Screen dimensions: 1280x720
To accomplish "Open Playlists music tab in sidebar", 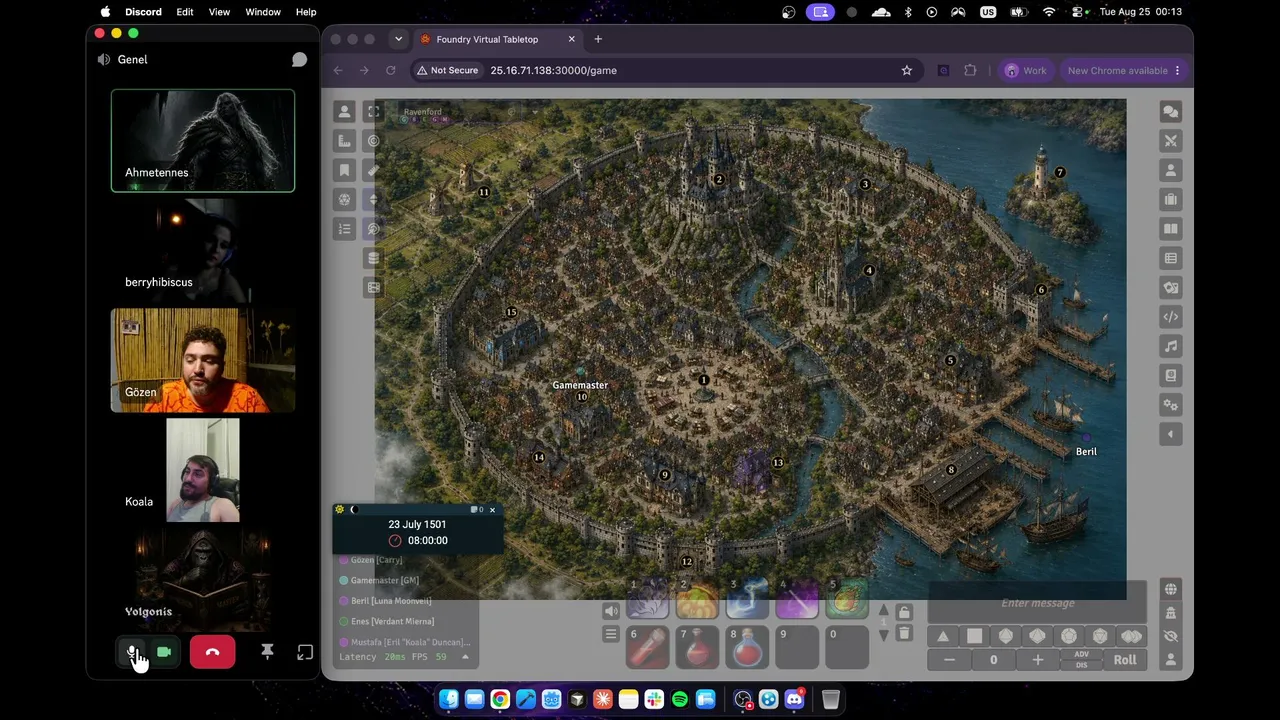I will click(1171, 346).
